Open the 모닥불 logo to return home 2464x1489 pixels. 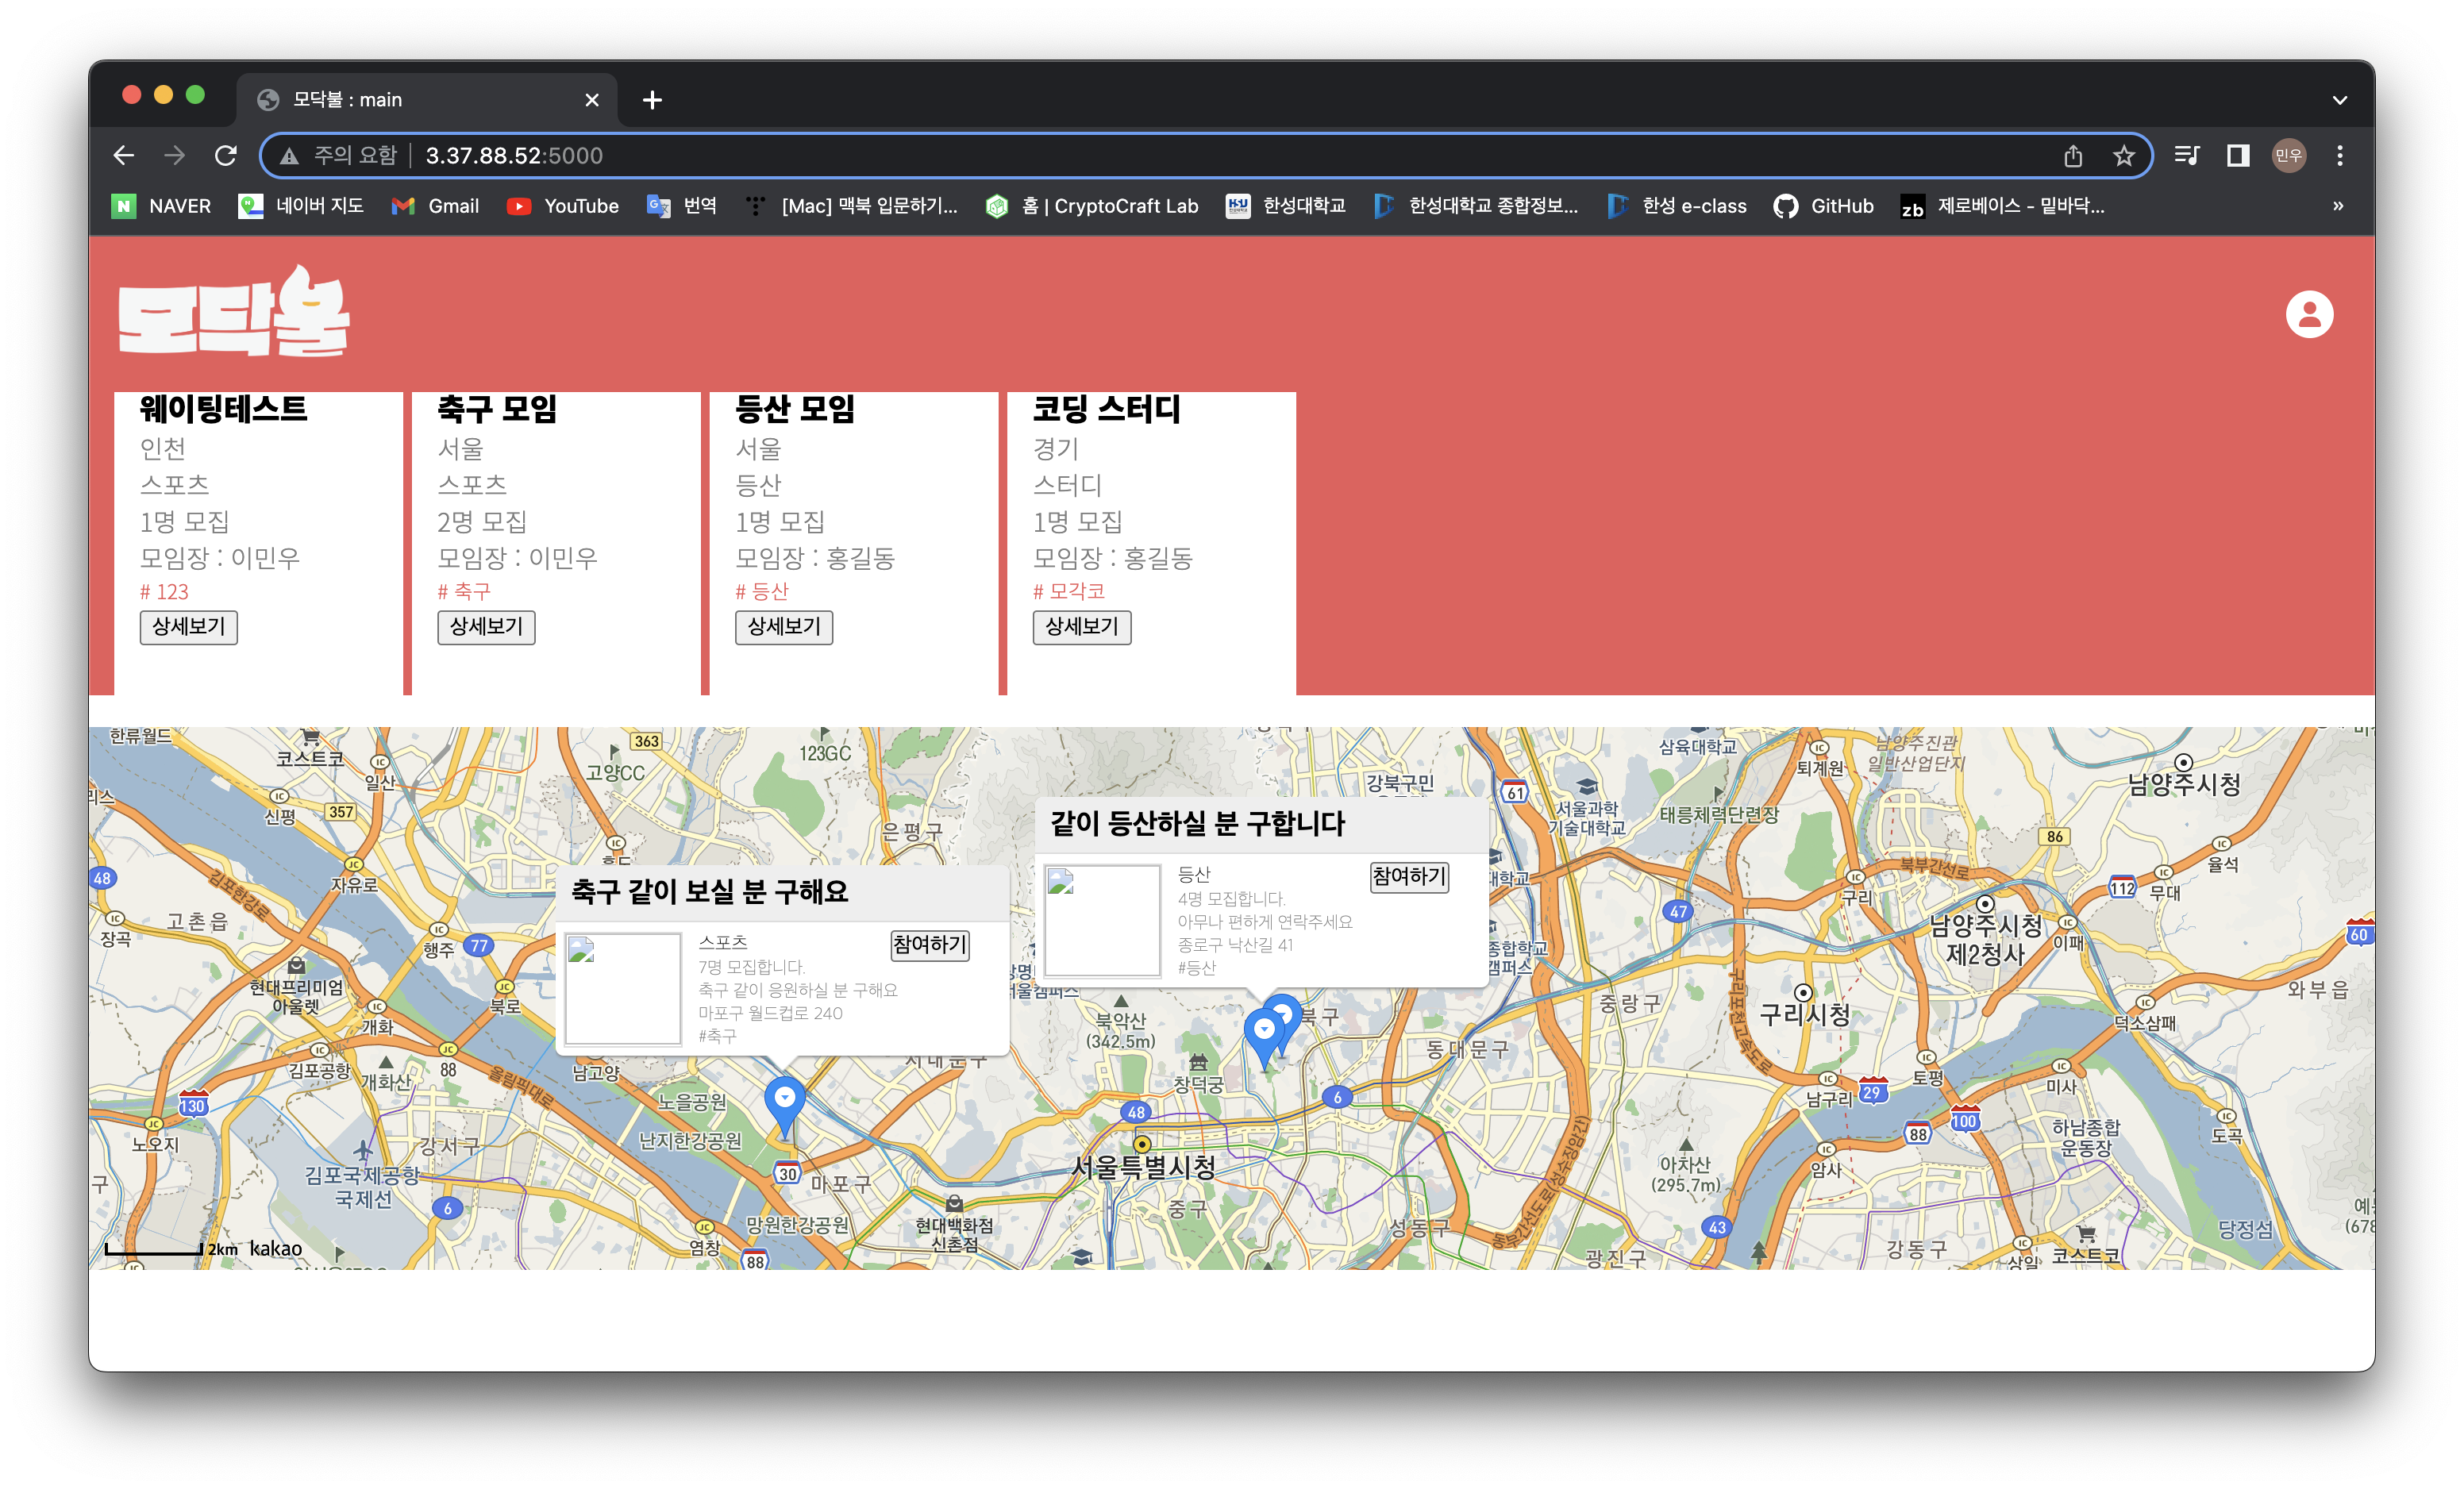pyautogui.click(x=235, y=313)
